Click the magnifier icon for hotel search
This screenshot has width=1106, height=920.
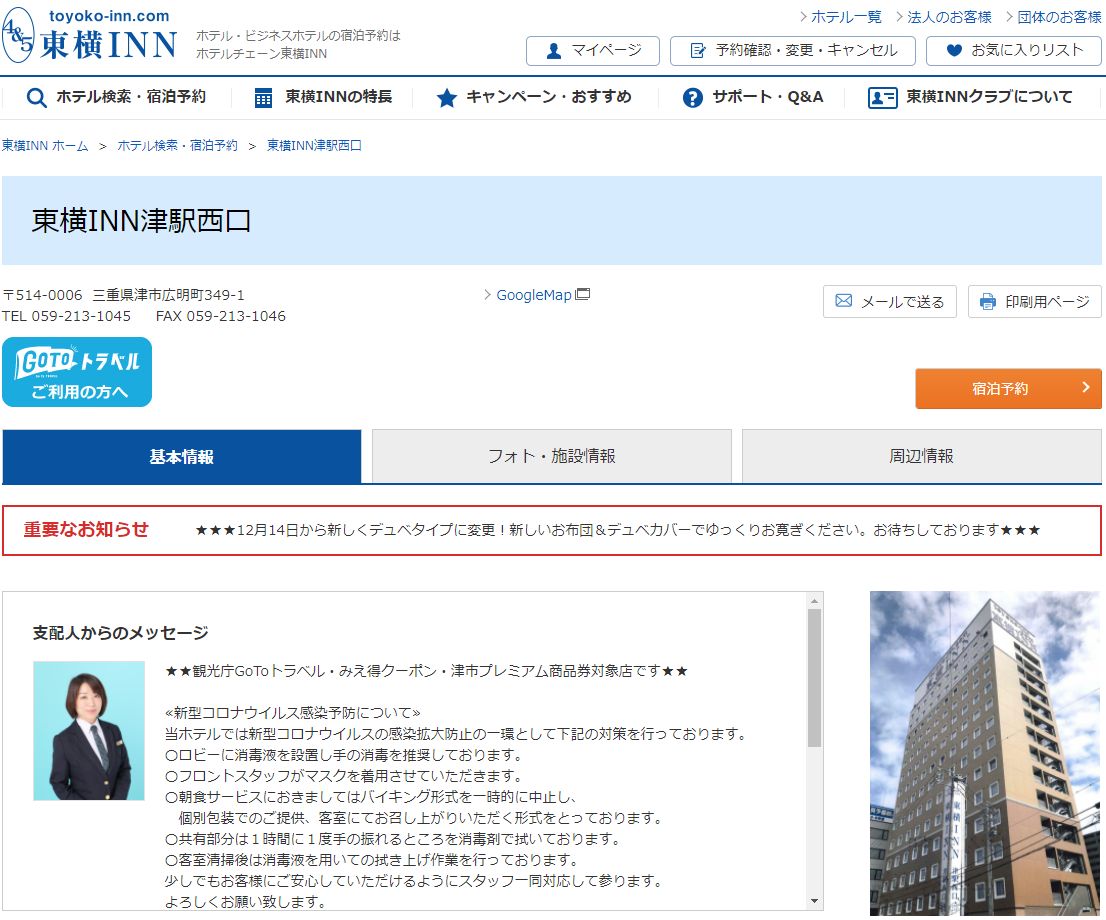(36, 97)
